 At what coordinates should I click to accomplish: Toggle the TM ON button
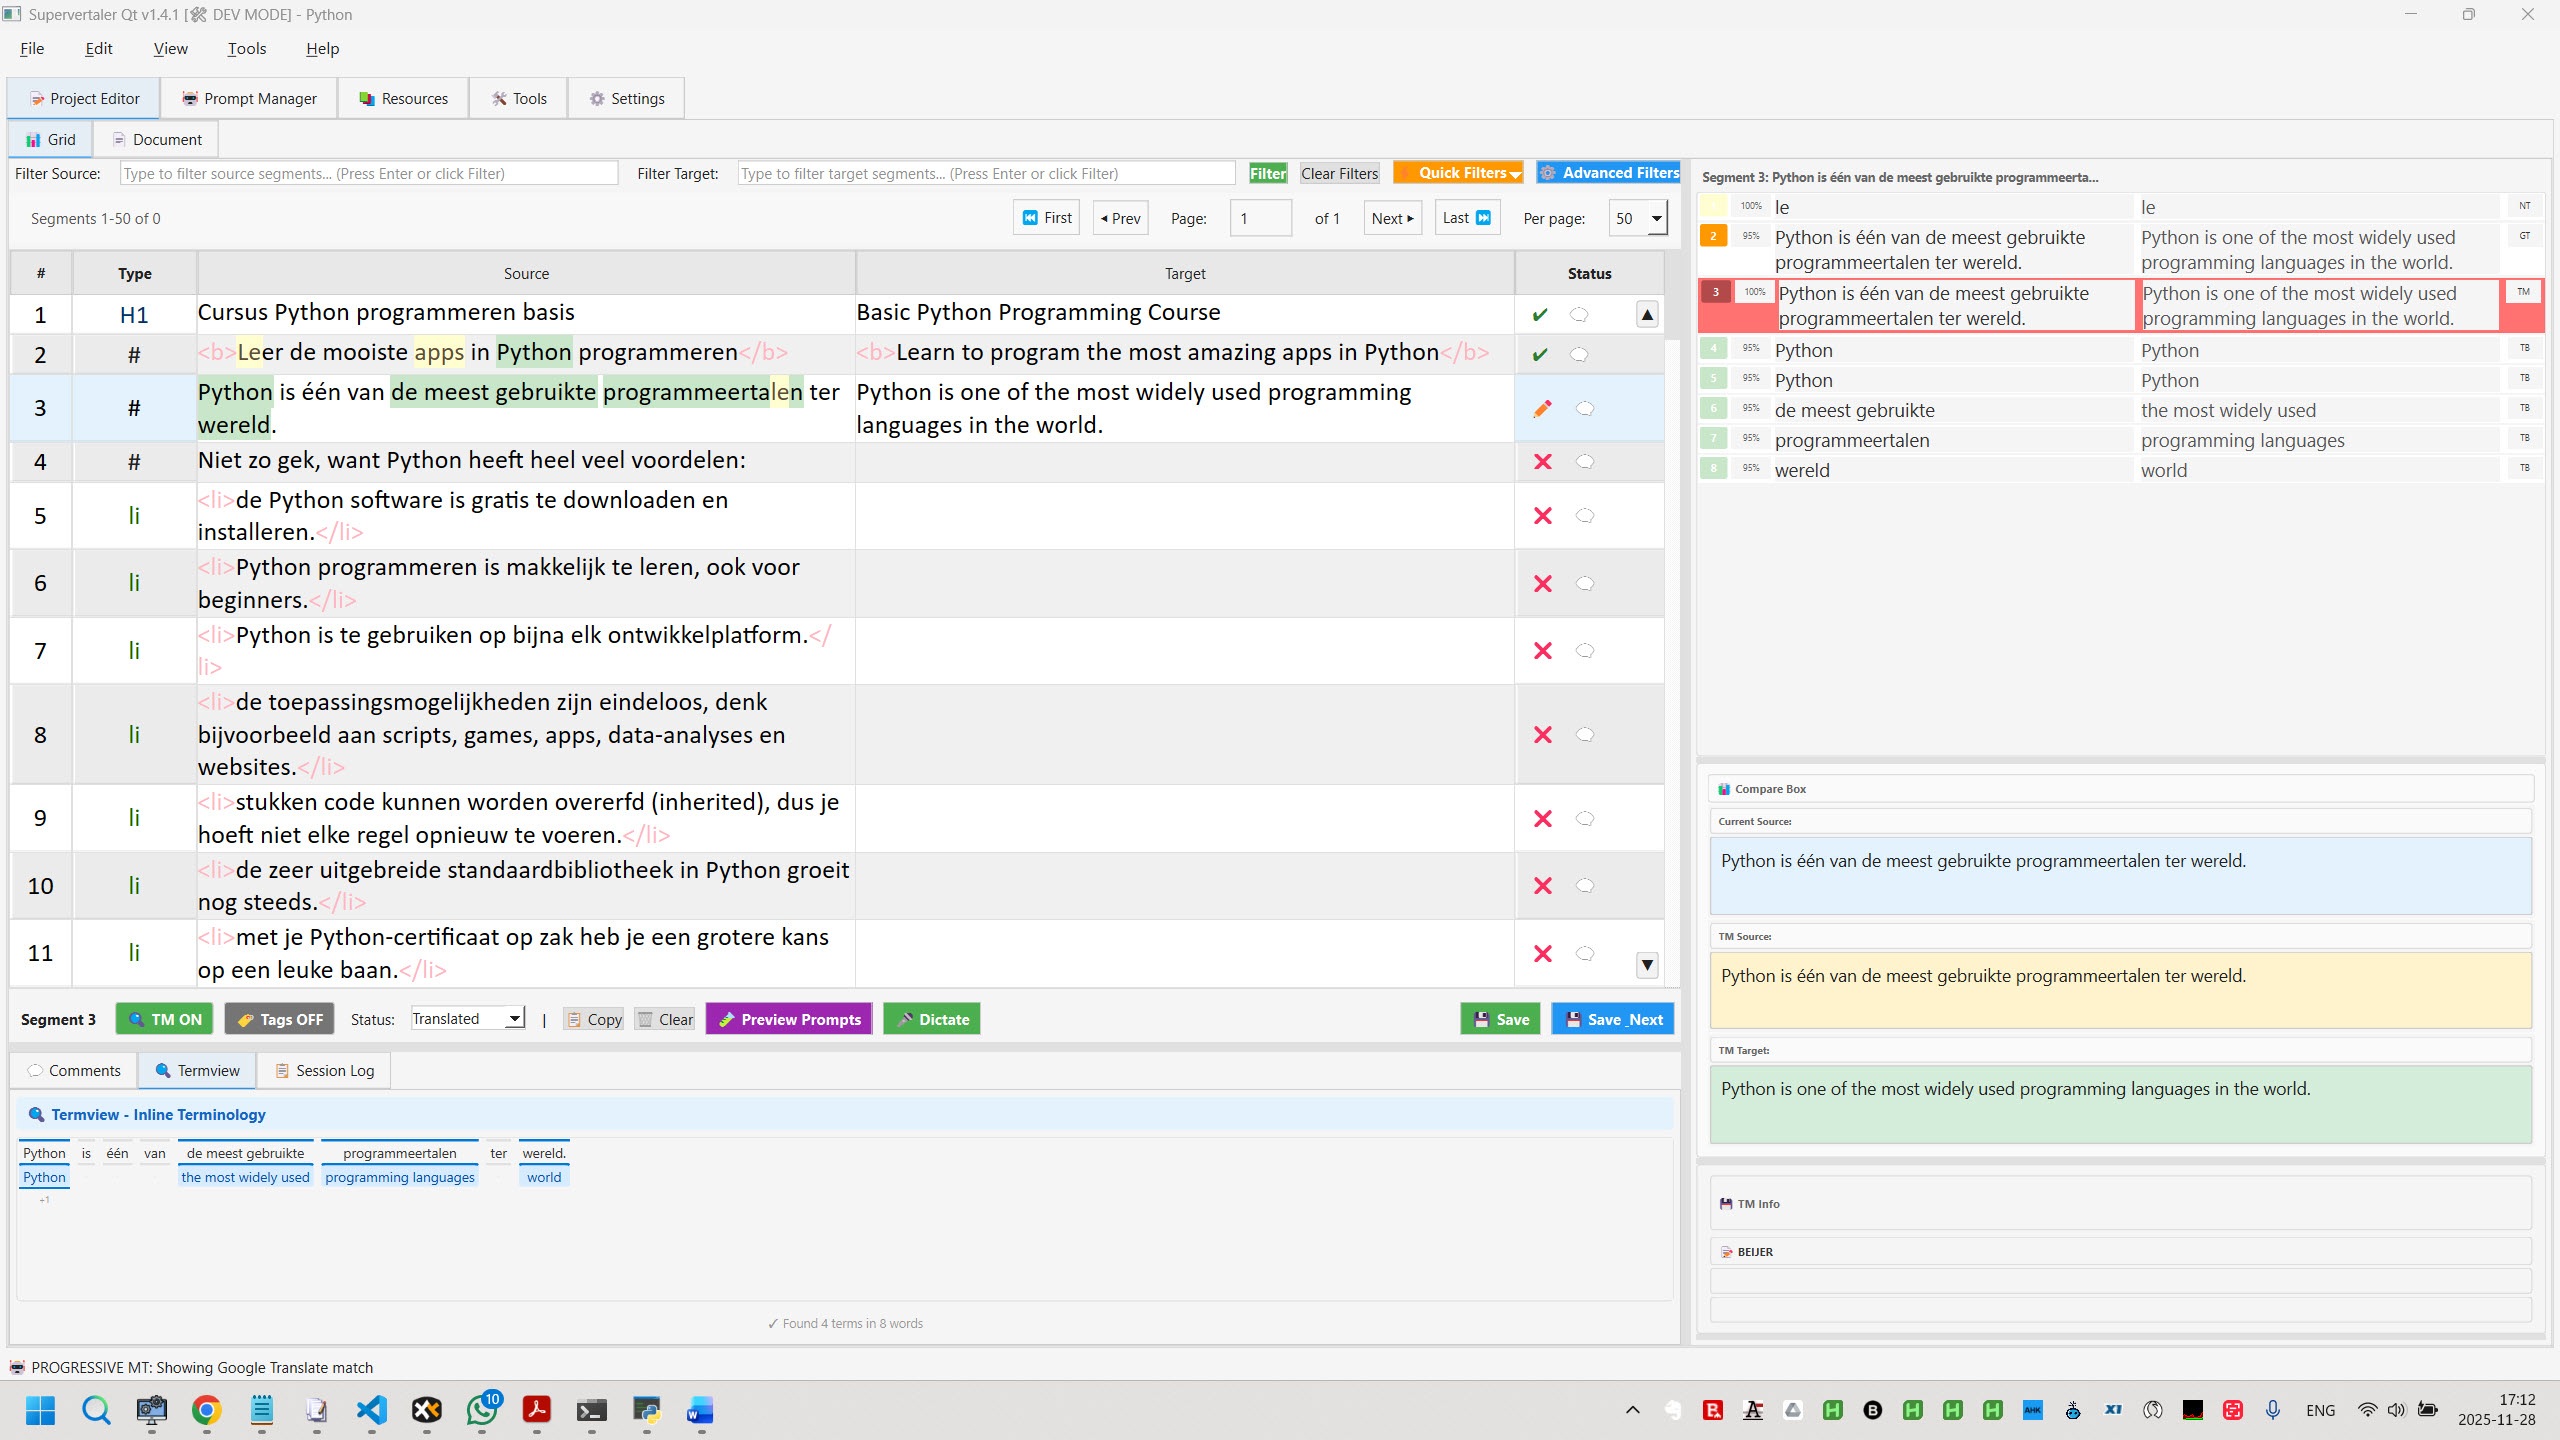165,1019
